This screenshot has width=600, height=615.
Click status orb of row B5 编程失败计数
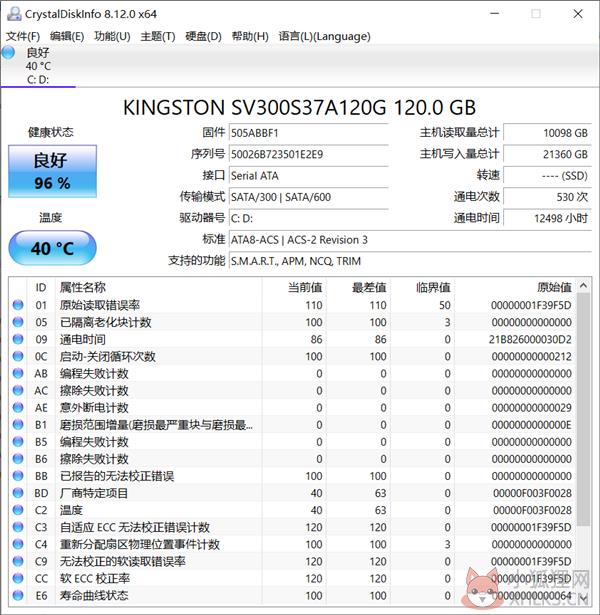click(x=18, y=442)
